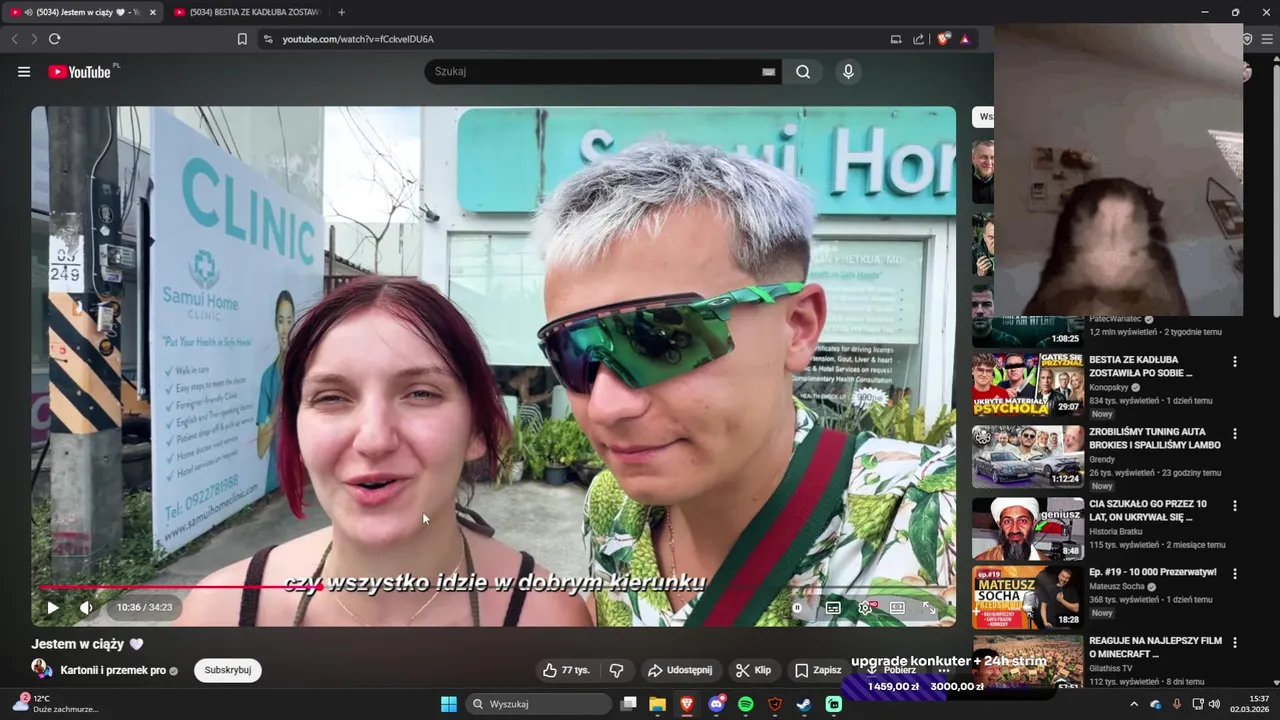The height and width of the screenshot is (720, 1280).
Task: Like the video with 77 tys.
Action: [567, 670]
